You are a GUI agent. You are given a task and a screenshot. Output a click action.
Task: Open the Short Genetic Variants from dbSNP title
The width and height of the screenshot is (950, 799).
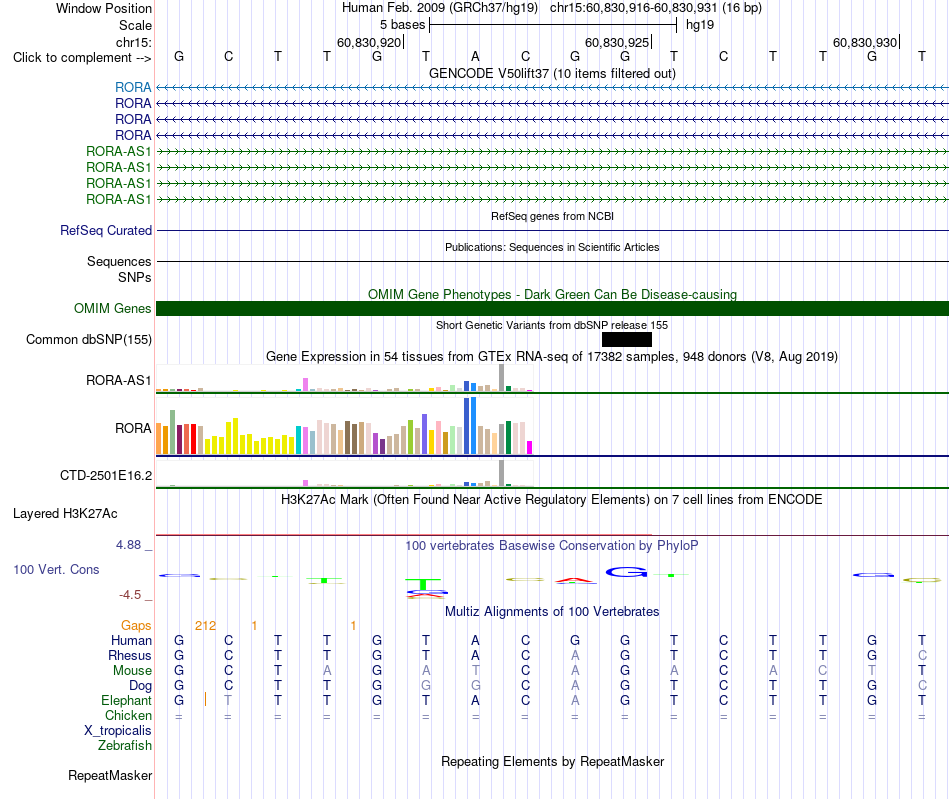click(552, 325)
